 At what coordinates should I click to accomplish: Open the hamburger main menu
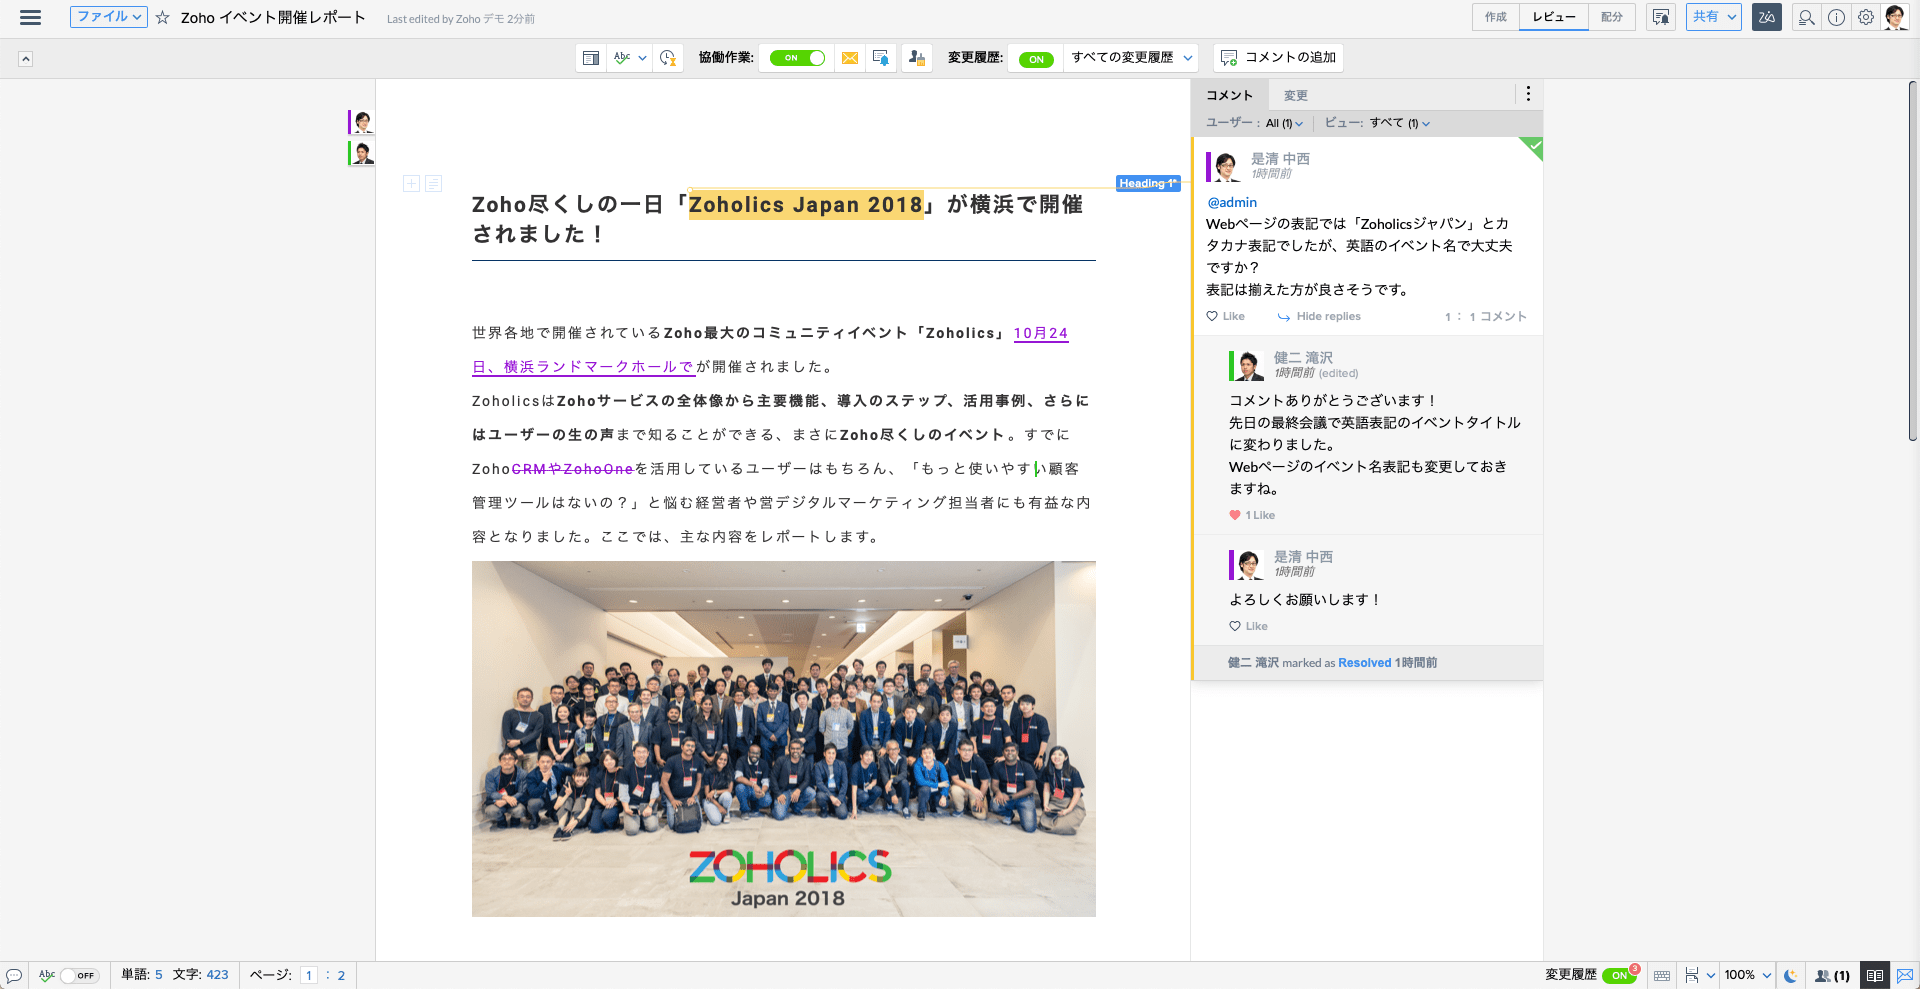click(x=30, y=17)
